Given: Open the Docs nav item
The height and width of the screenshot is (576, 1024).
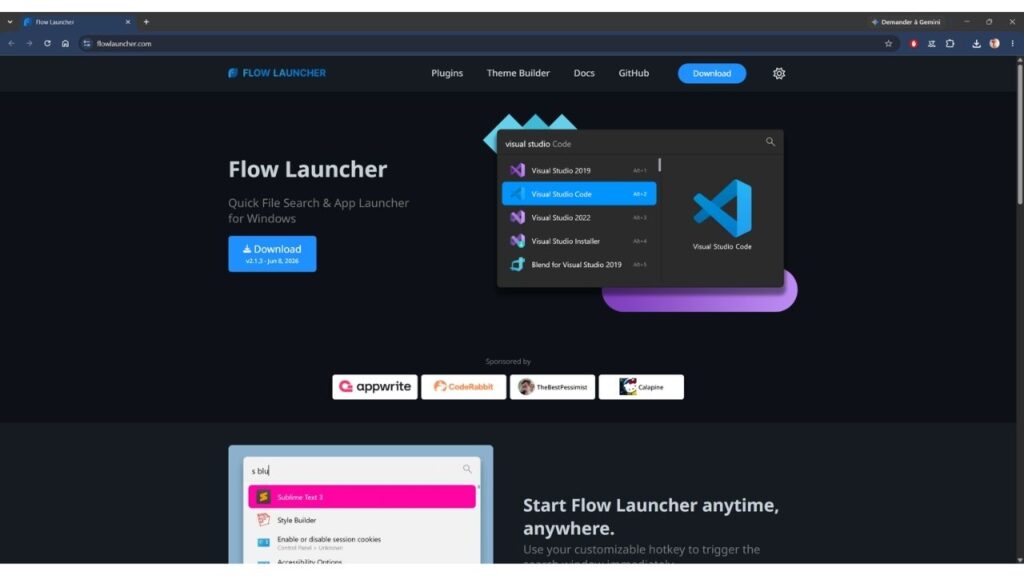Looking at the screenshot, I should click(x=584, y=73).
